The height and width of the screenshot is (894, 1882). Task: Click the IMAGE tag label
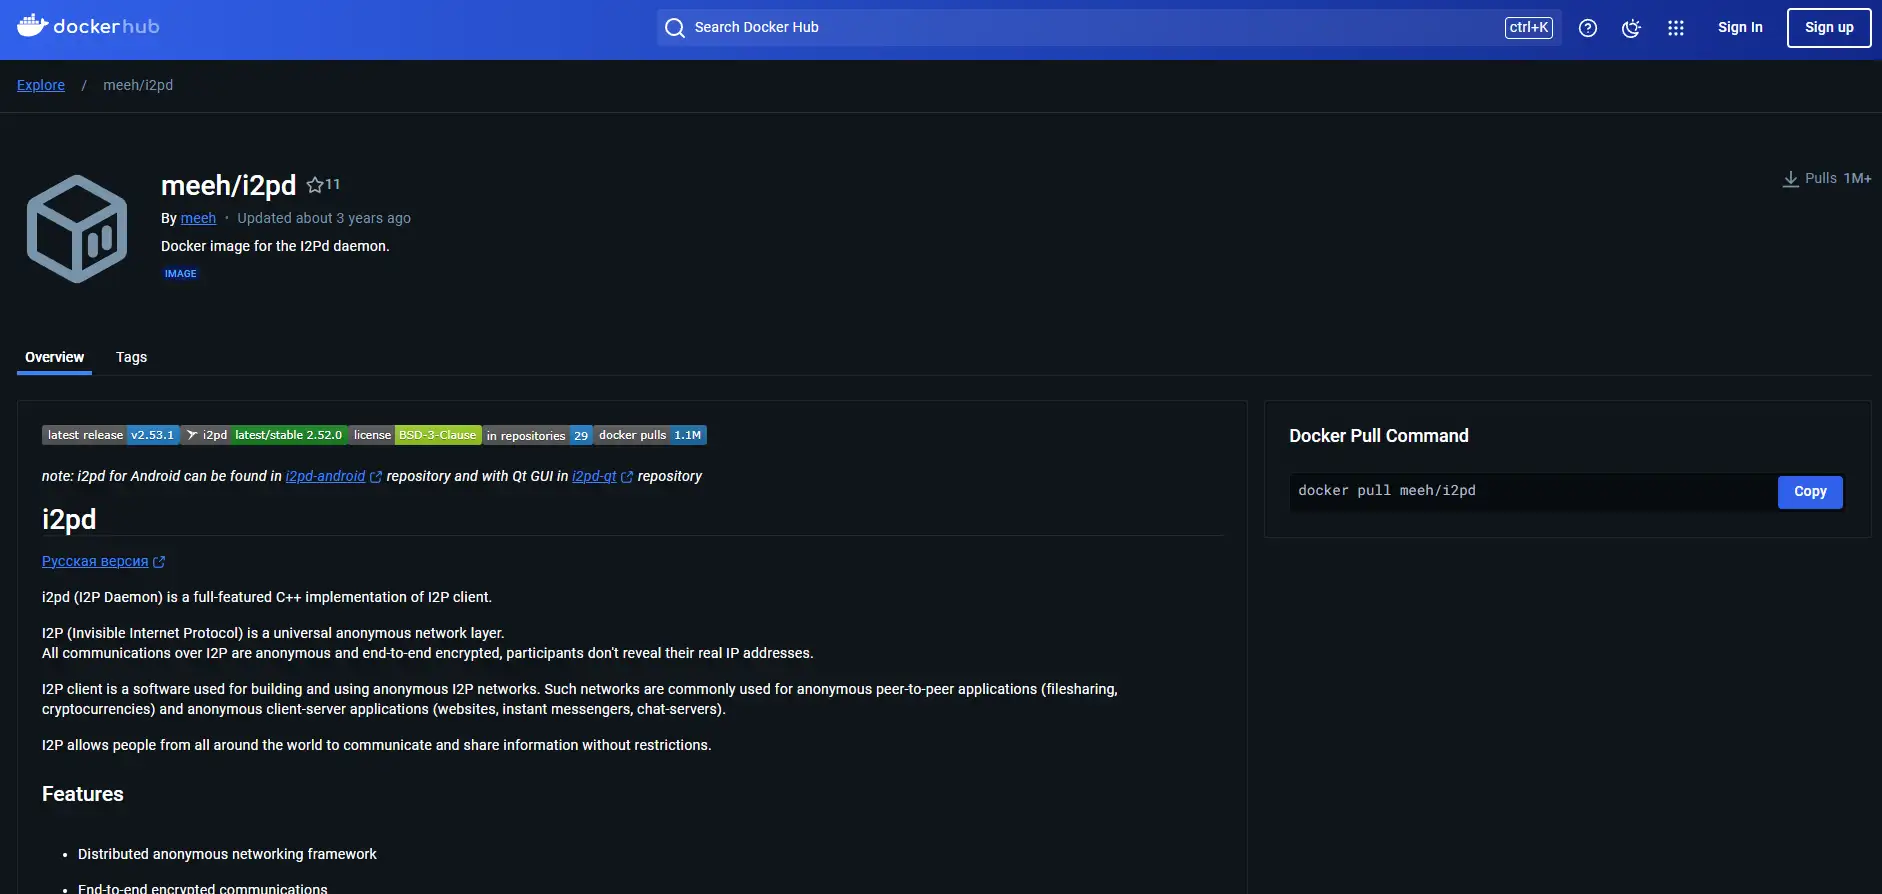[180, 274]
